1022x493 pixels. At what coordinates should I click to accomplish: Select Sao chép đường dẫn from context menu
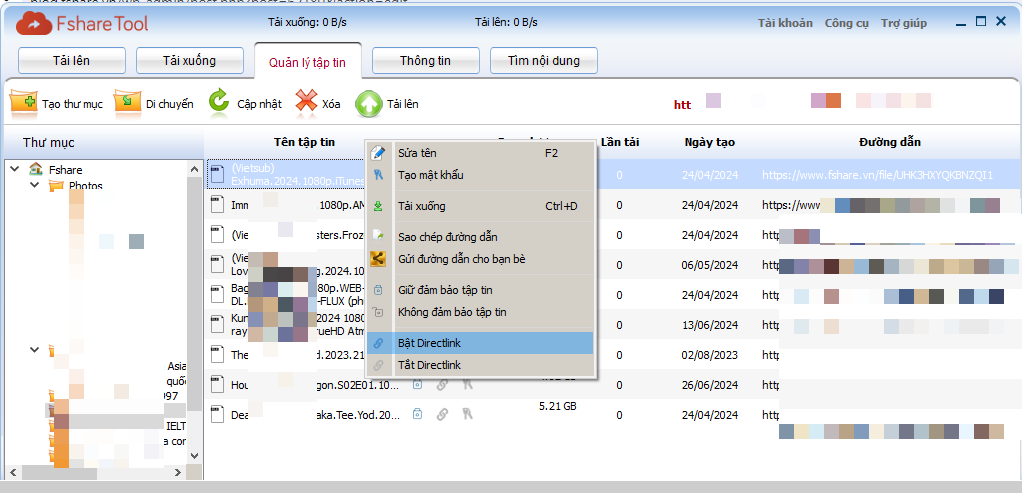click(x=447, y=237)
